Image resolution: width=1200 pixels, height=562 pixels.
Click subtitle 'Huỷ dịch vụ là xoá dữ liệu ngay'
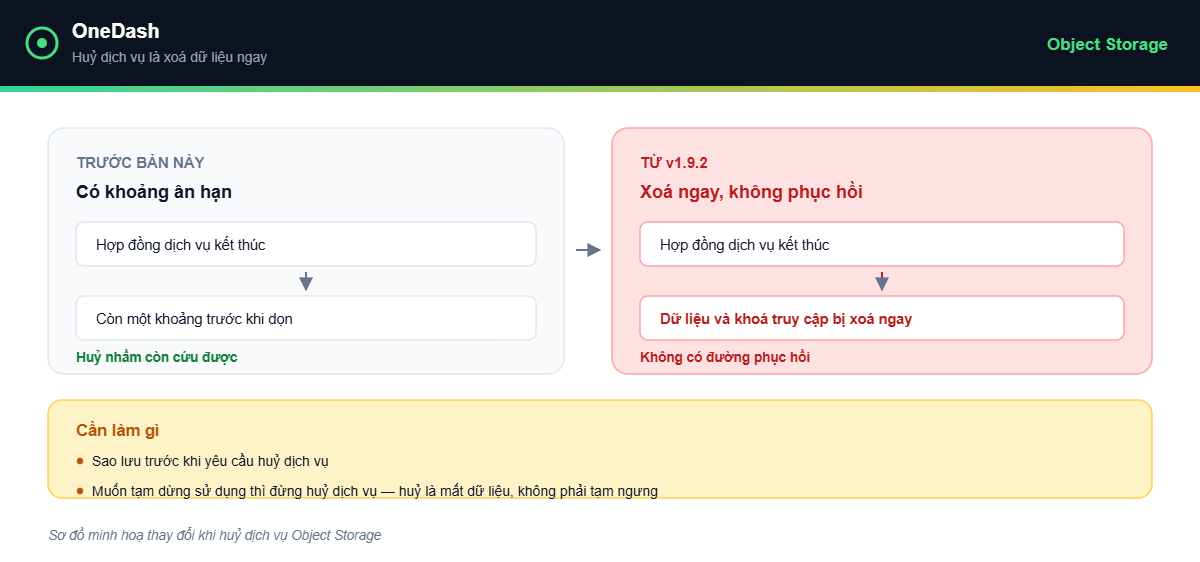(x=169, y=57)
